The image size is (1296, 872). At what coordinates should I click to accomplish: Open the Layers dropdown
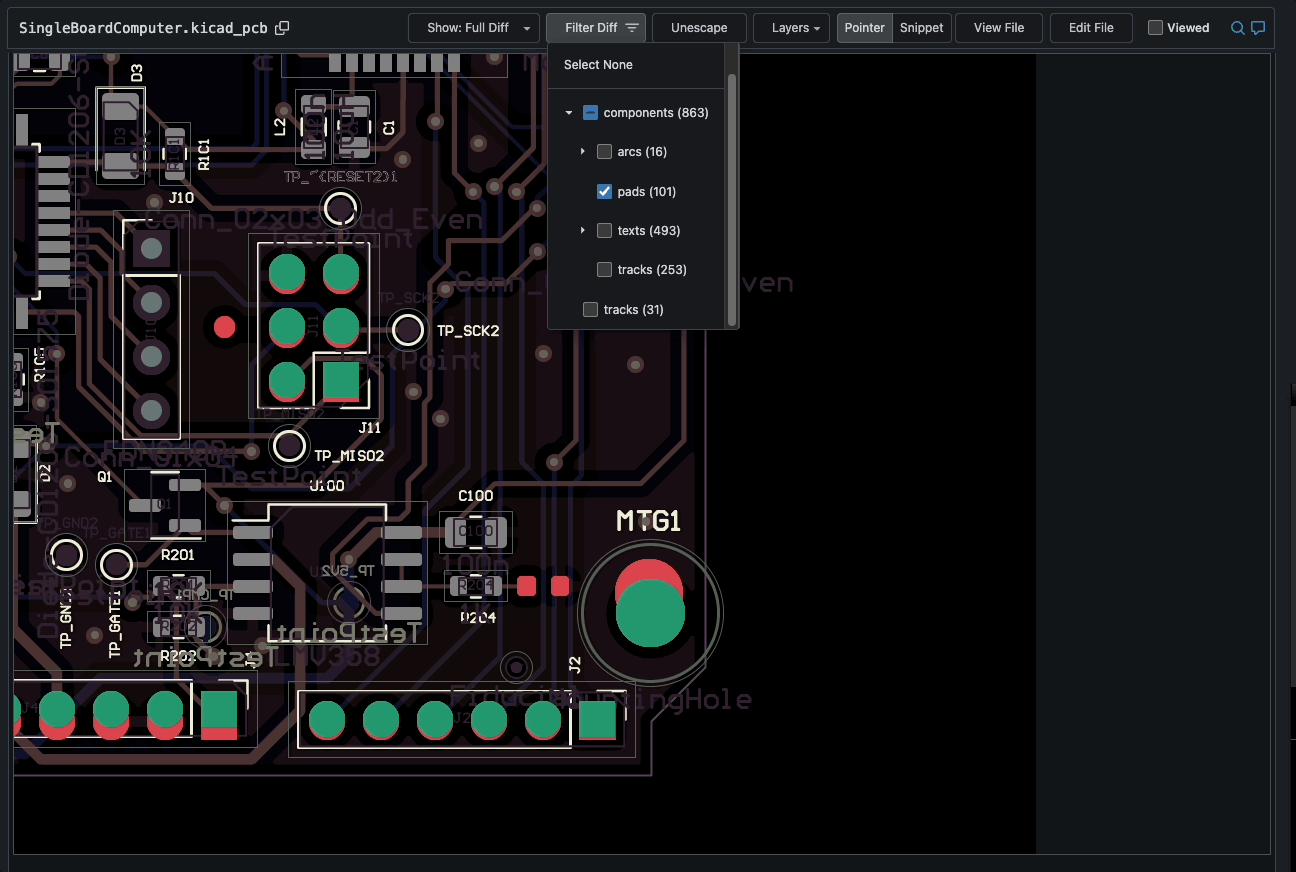[791, 27]
